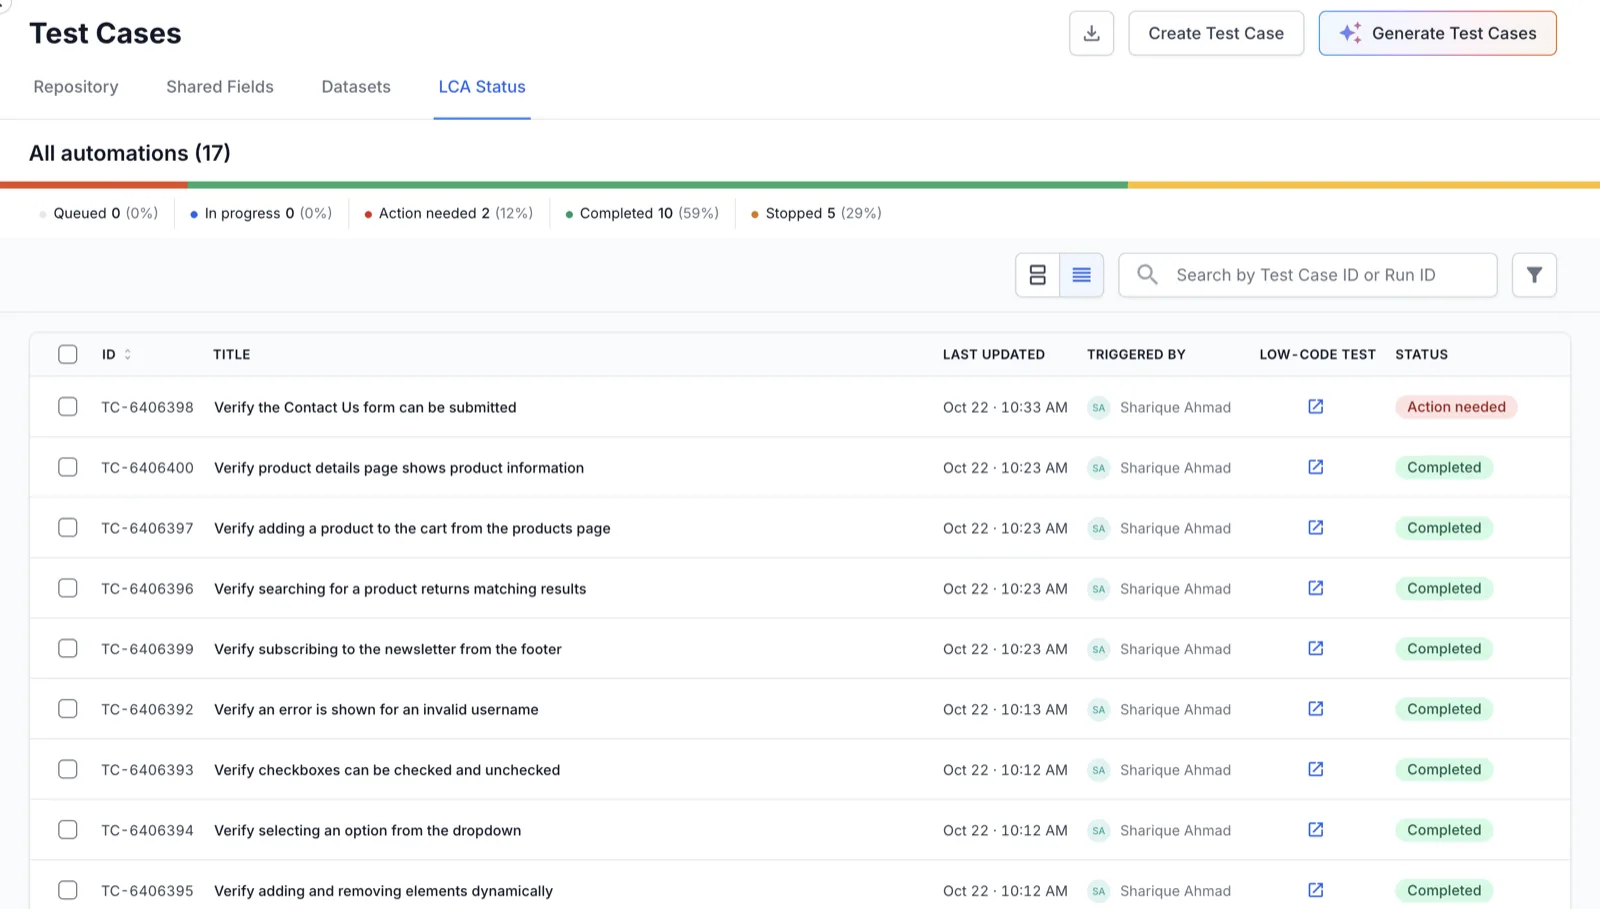This screenshot has height=909, width=1600.
Task: Open low-code test for TC-6406400
Action: (1316, 467)
